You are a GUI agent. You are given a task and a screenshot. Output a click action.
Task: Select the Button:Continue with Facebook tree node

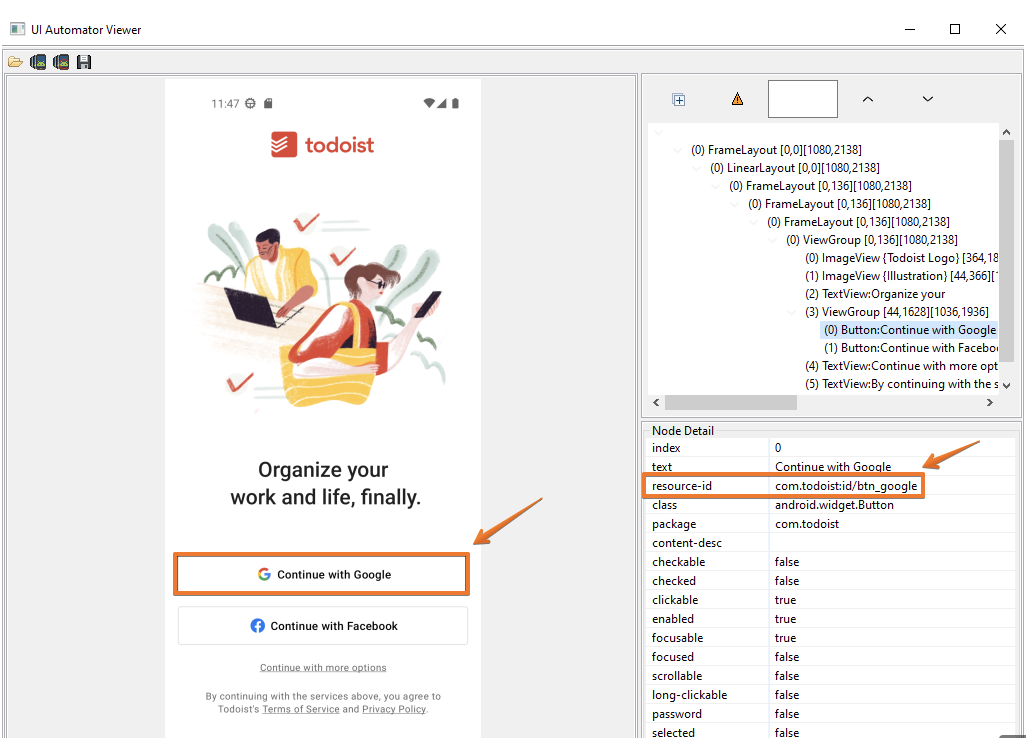pyautogui.click(x=910, y=348)
